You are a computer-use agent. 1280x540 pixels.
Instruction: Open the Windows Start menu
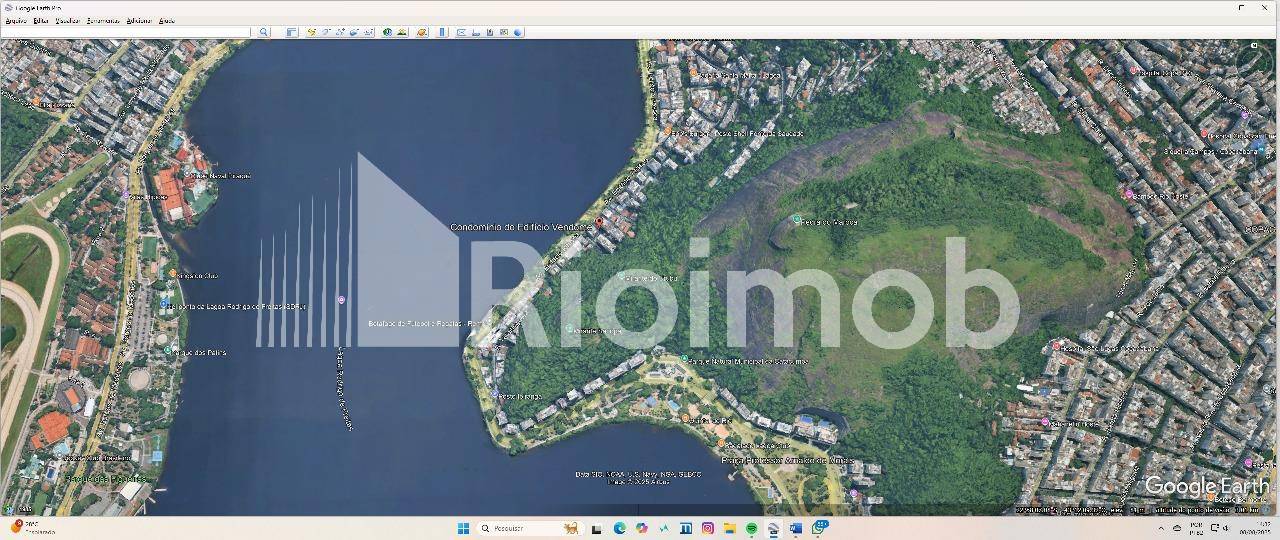[463, 528]
